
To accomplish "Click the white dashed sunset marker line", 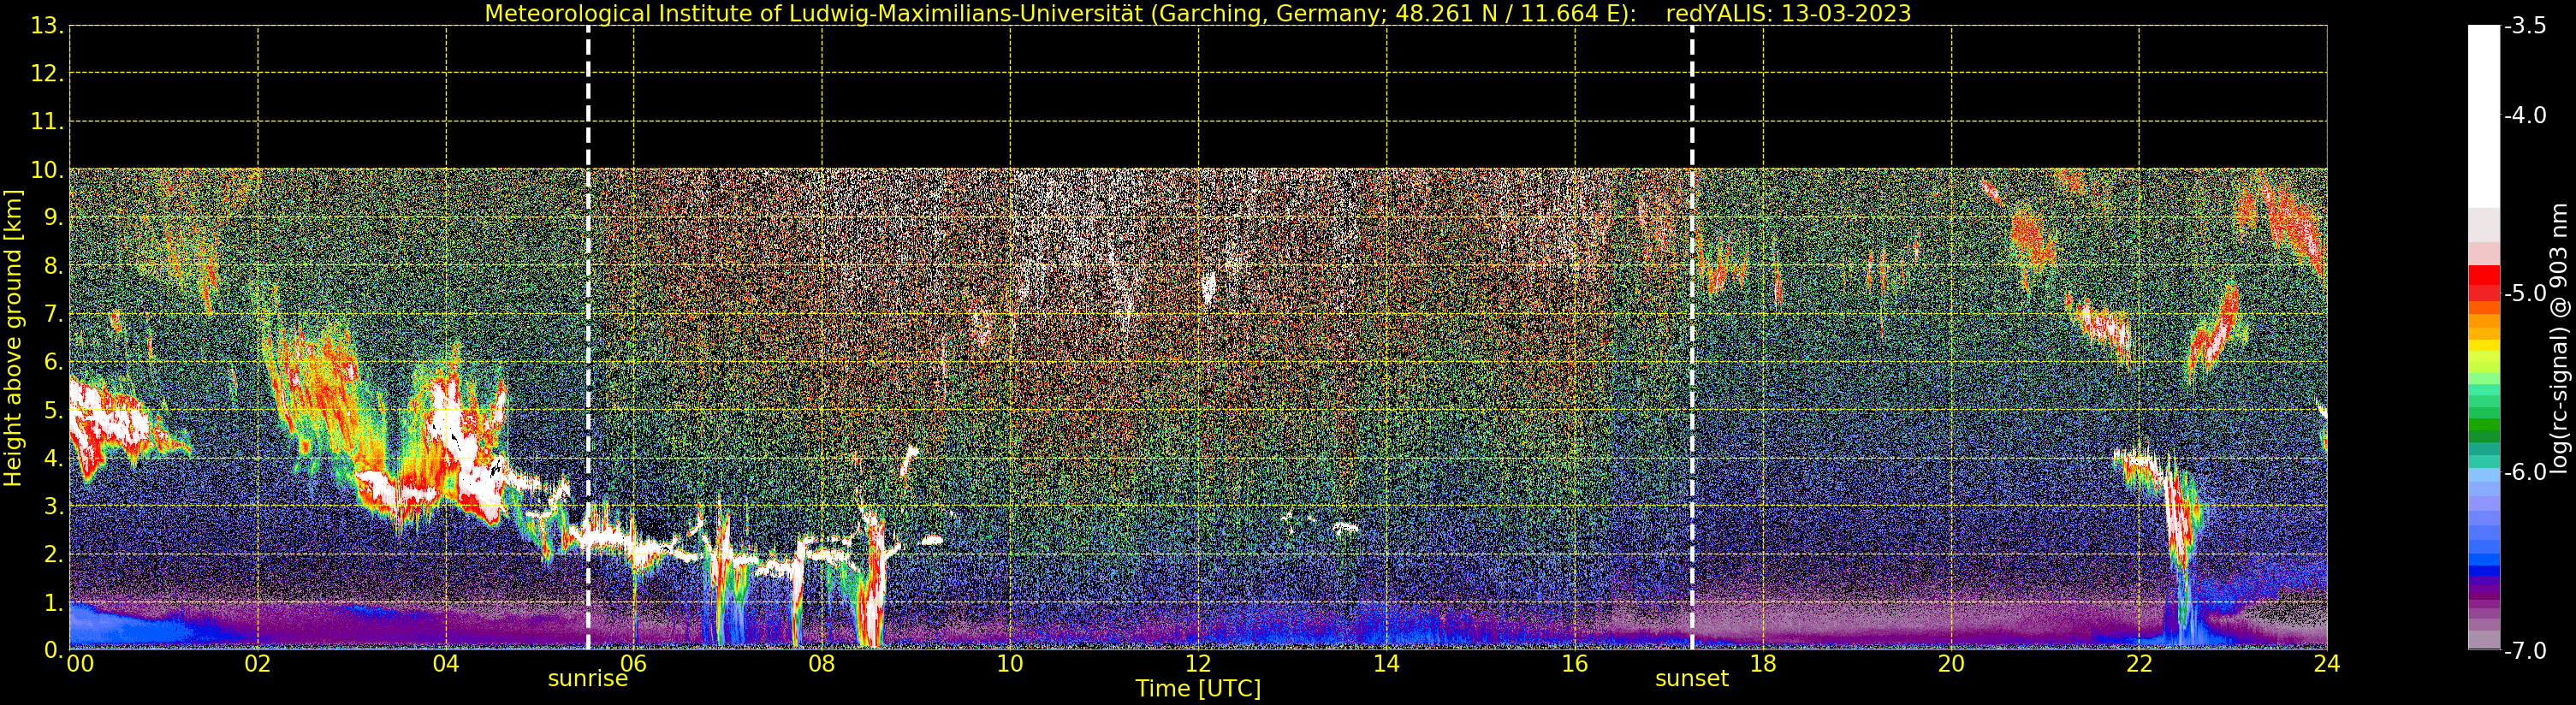I will coord(1692,337).
